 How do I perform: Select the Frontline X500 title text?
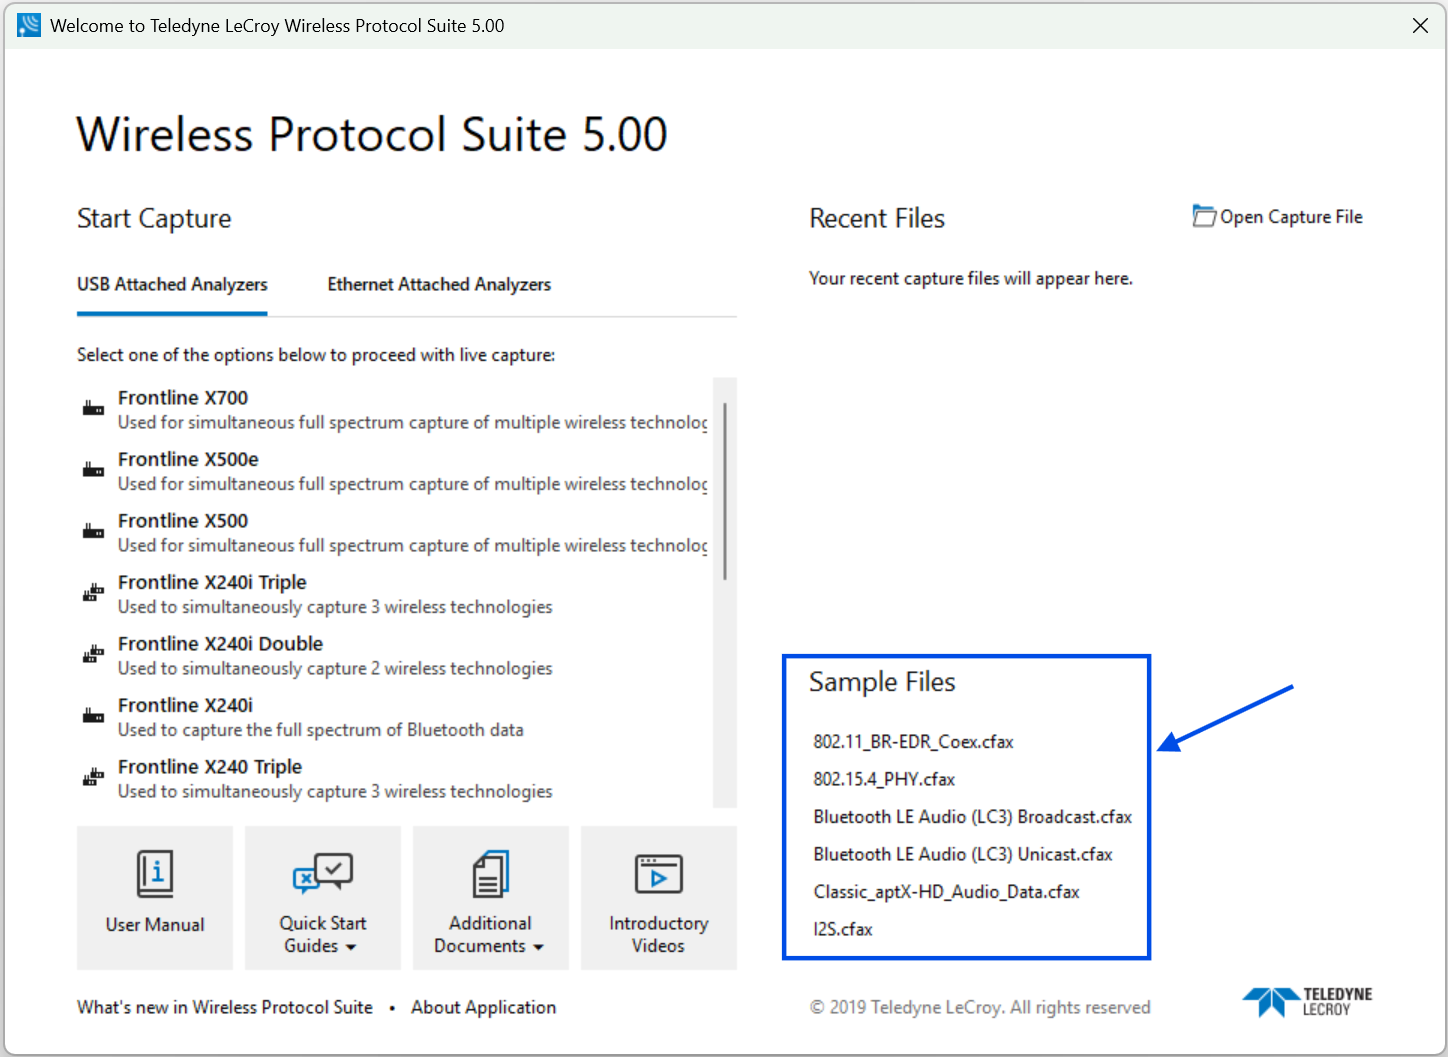point(183,521)
